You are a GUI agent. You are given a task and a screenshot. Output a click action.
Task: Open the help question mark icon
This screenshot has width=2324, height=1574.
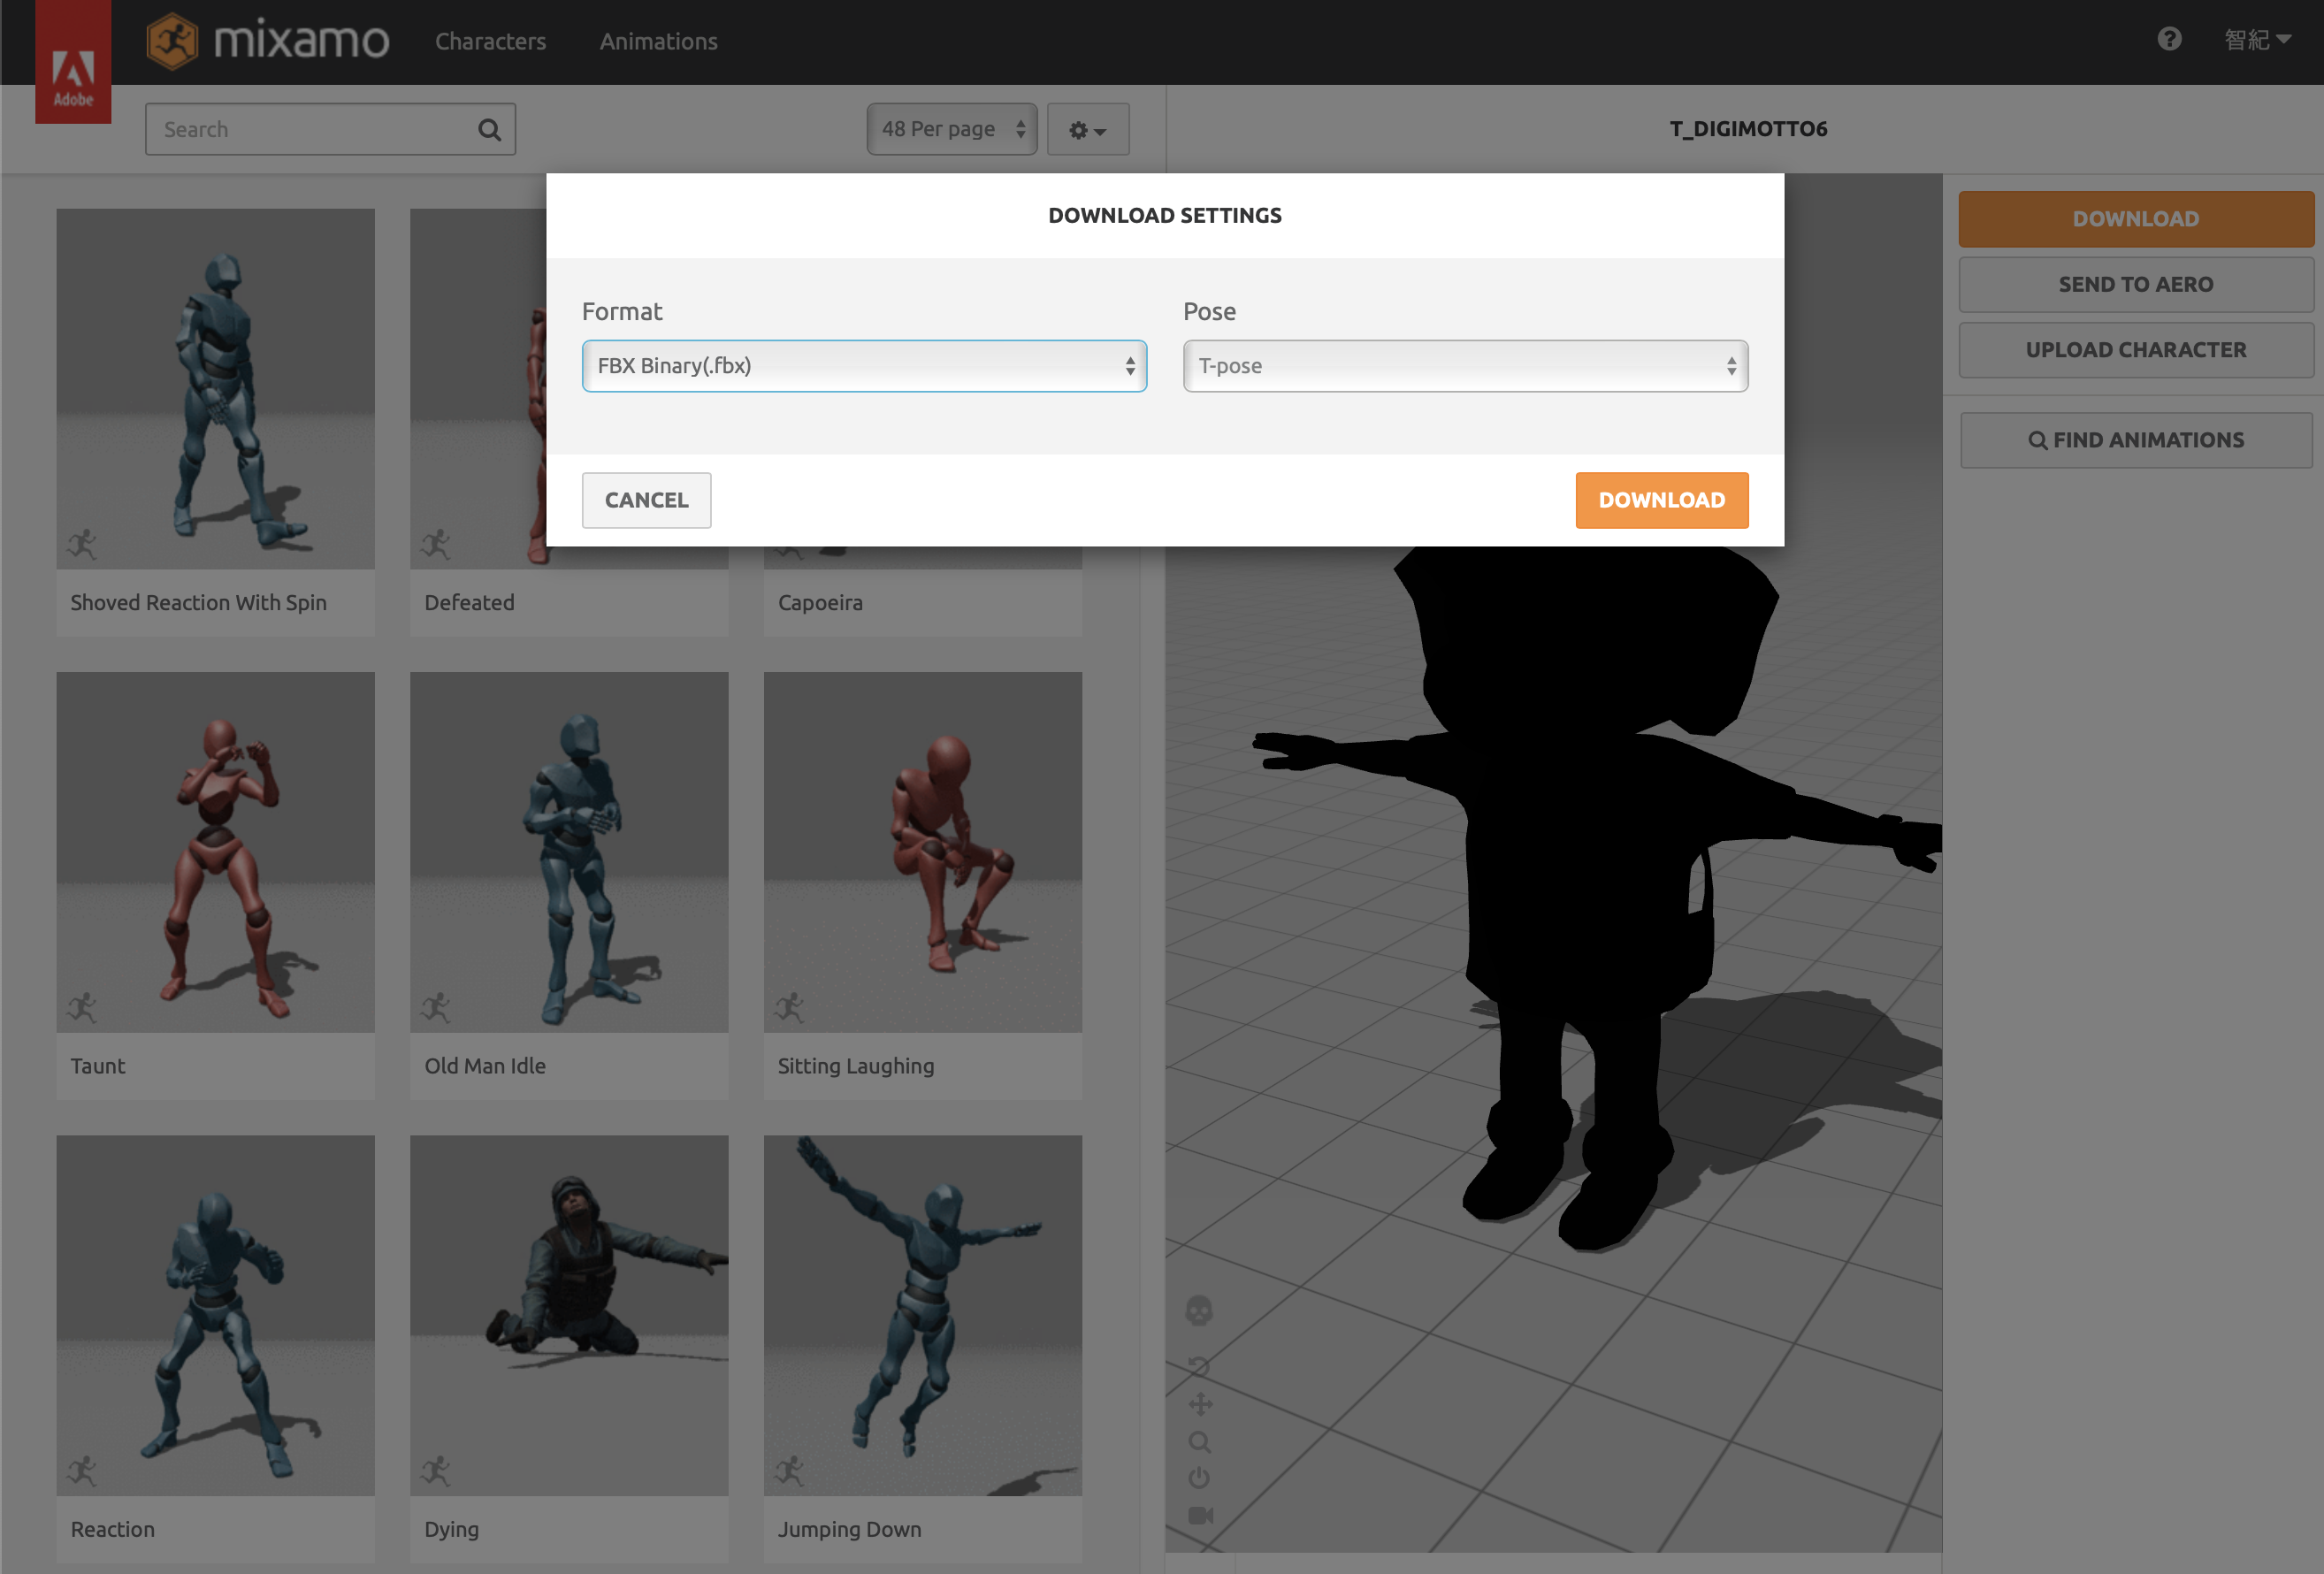(2169, 39)
